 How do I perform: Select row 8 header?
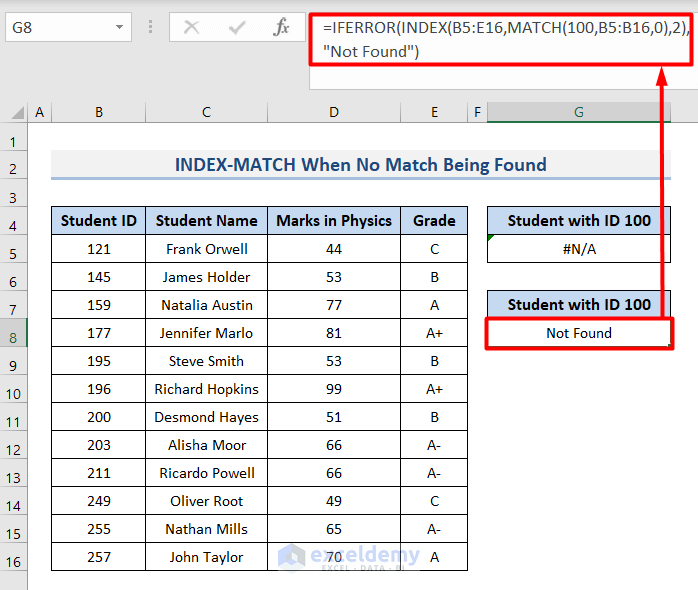pyautogui.click(x=14, y=333)
